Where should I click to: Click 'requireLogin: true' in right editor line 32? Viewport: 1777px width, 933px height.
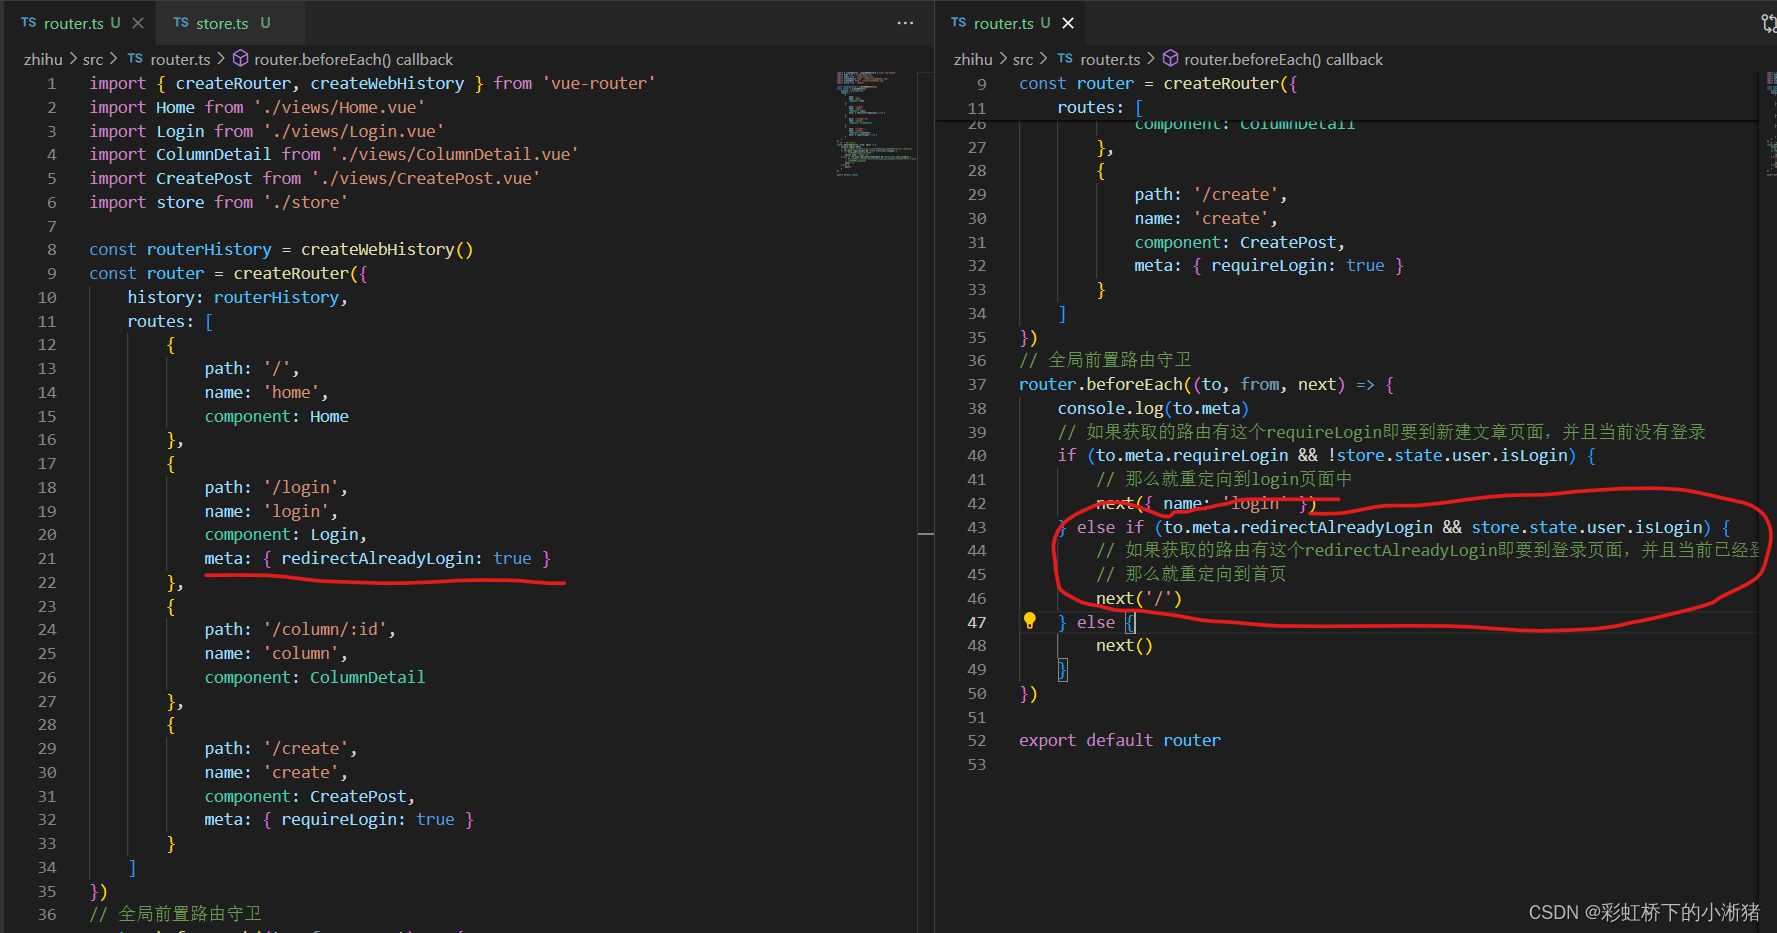1298,266
